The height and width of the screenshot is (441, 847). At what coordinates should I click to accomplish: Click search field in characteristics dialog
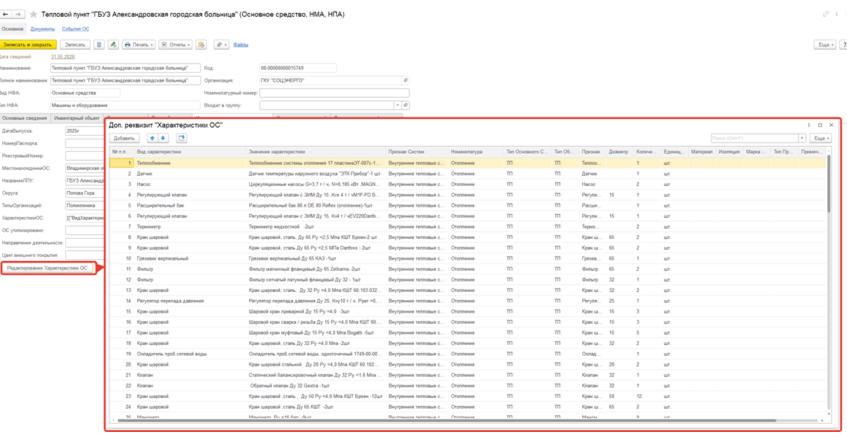pyautogui.click(x=755, y=138)
